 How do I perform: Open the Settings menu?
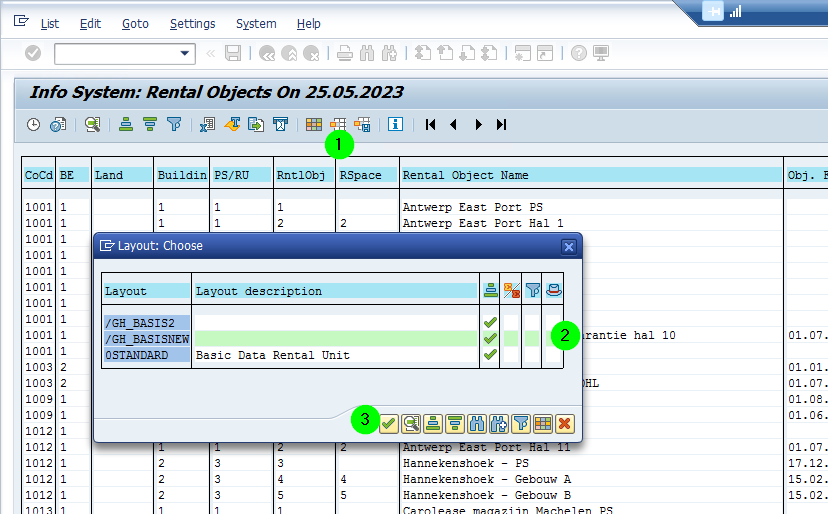click(x=193, y=24)
